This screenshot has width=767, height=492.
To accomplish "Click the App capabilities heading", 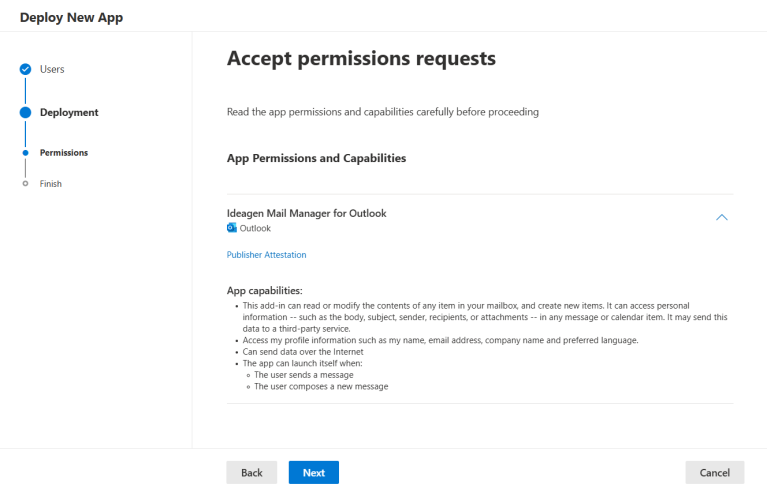I will [265, 290].
